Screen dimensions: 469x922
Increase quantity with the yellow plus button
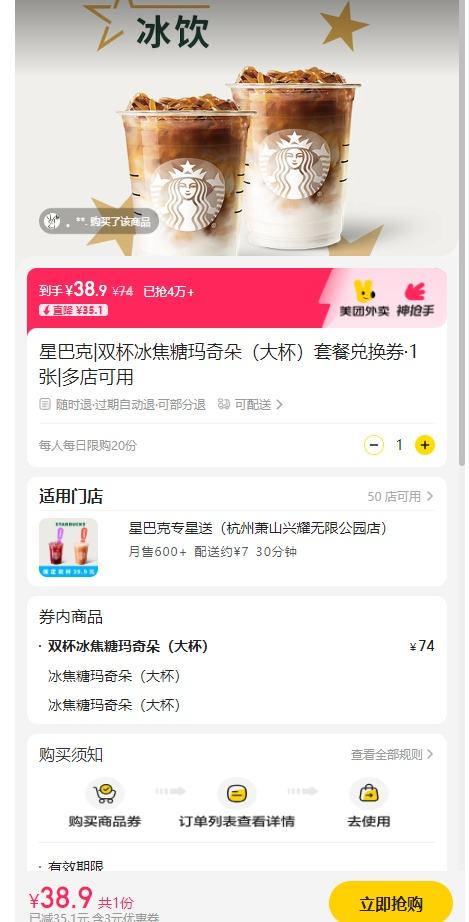click(424, 445)
